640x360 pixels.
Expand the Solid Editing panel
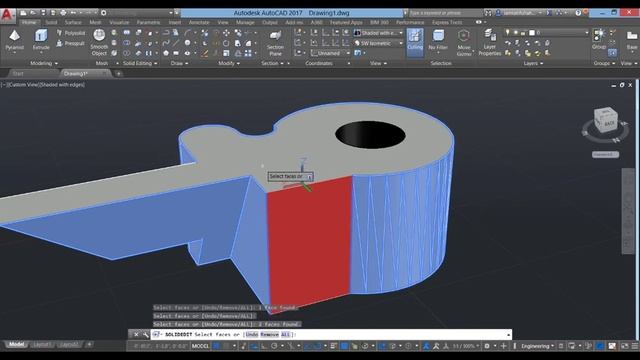pyautogui.click(x=140, y=63)
